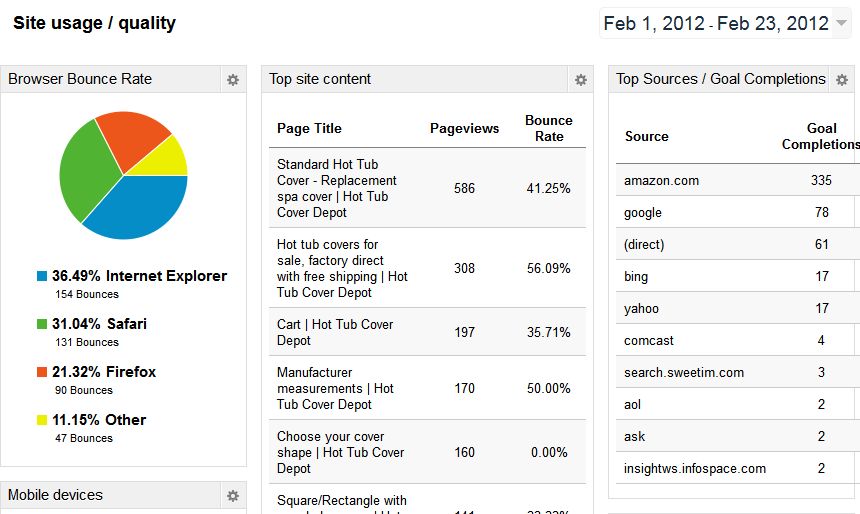Image resolution: width=860 pixels, height=514 pixels.
Task: Open Browser Bounce Rate widget settings gear
Action: pos(233,80)
